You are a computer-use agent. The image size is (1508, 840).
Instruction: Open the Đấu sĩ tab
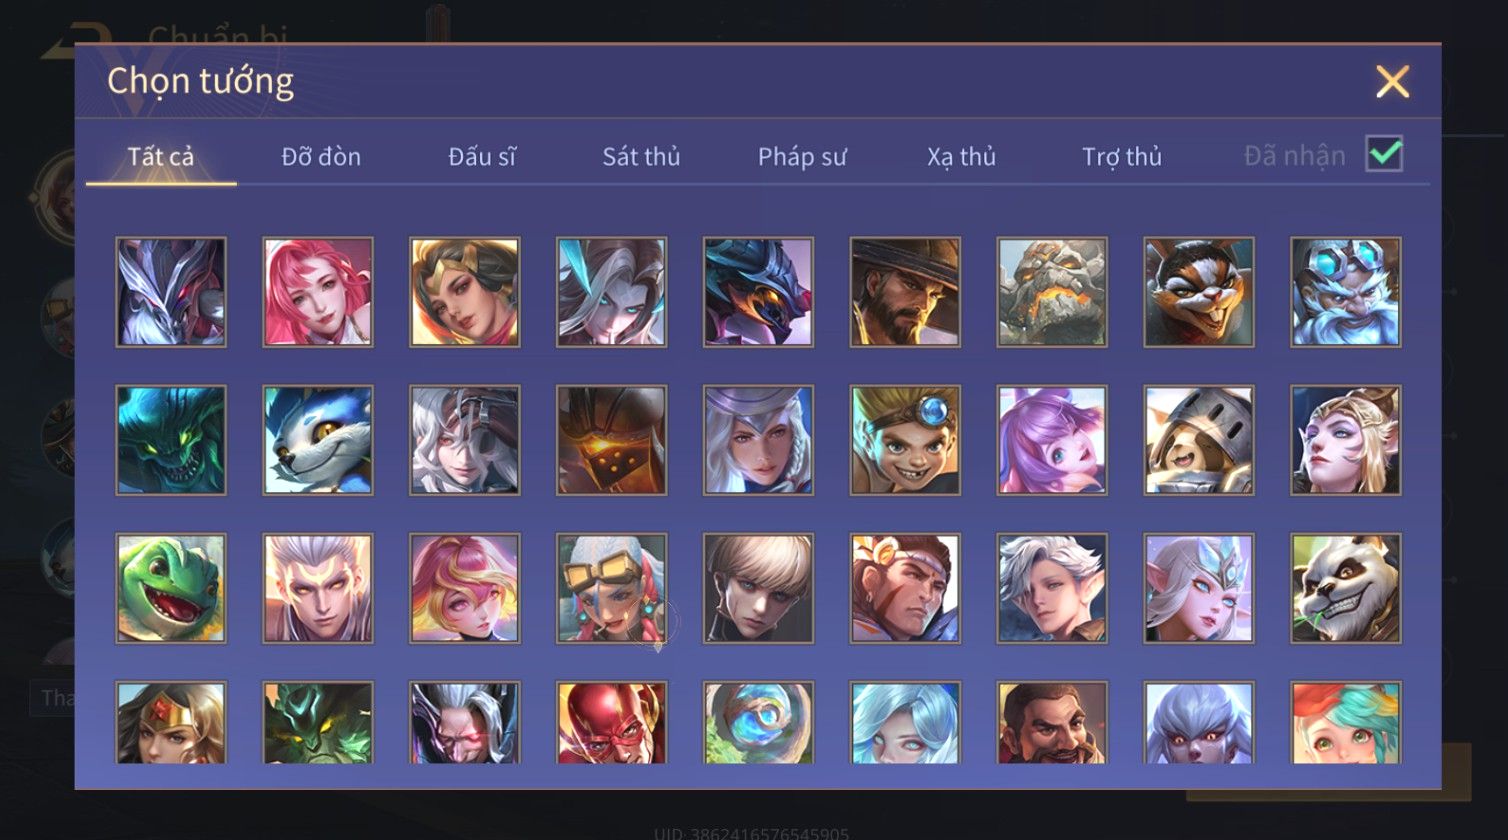(482, 157)
